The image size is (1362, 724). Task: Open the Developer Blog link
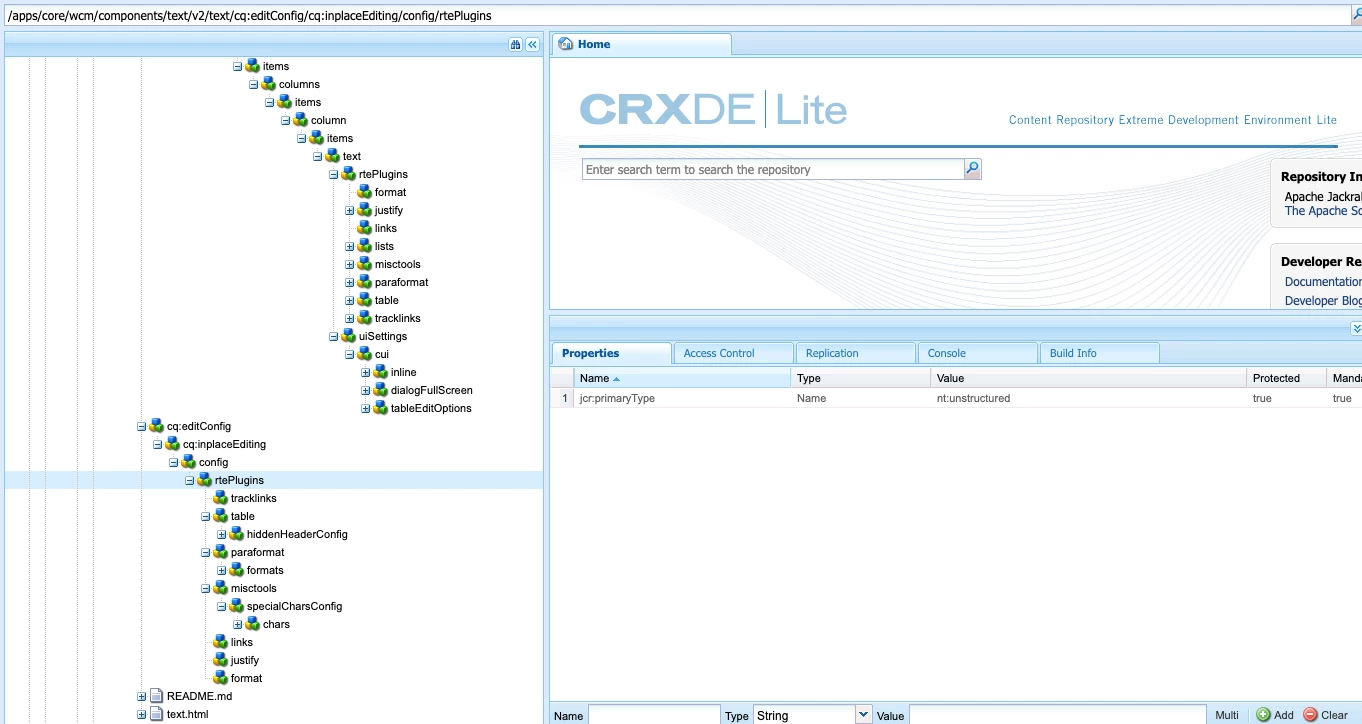[x=1323, y=301]
